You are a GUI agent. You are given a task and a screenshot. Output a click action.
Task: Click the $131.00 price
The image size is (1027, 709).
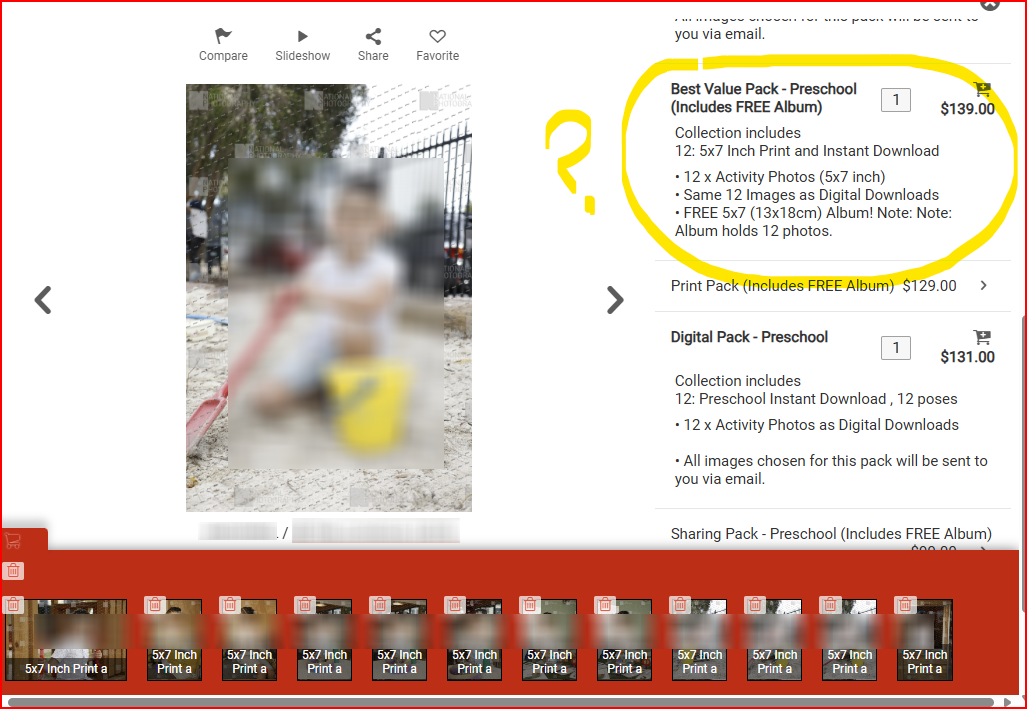(x=967, y=357)
